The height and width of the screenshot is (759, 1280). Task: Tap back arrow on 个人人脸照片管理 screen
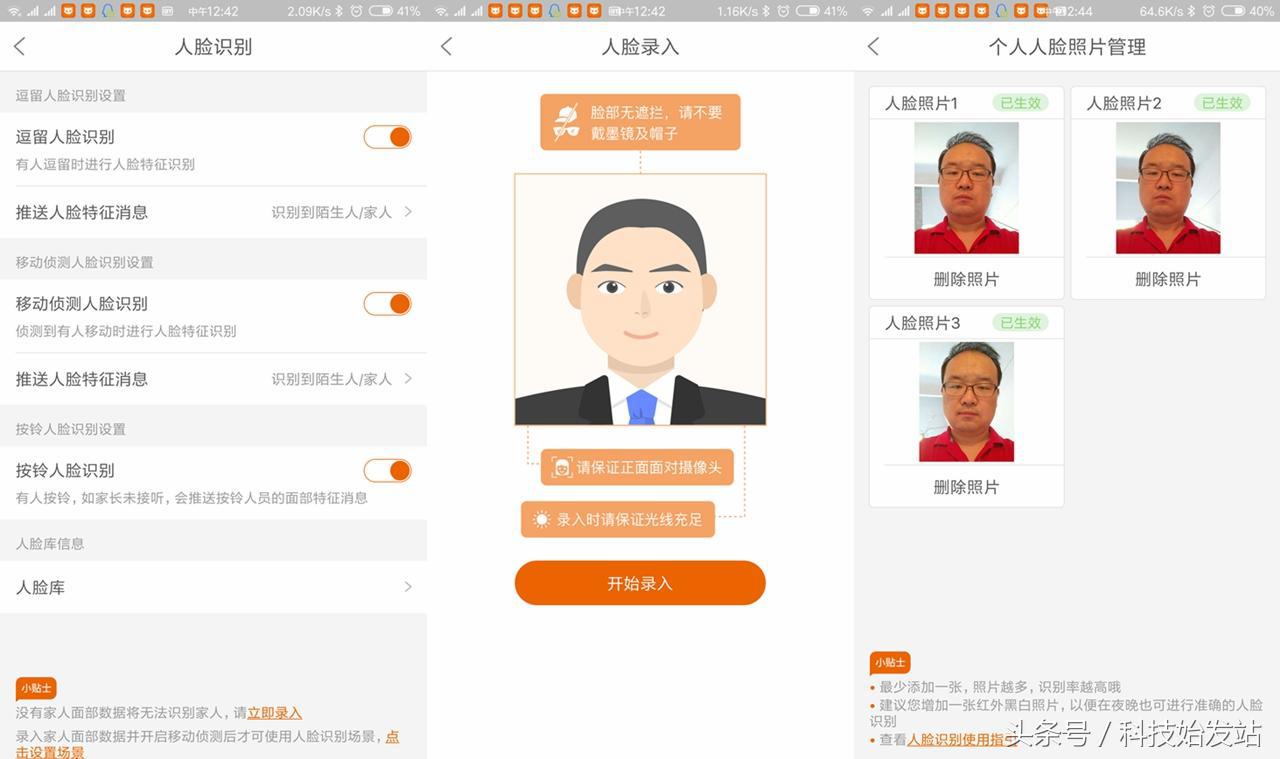pos(873,46)
